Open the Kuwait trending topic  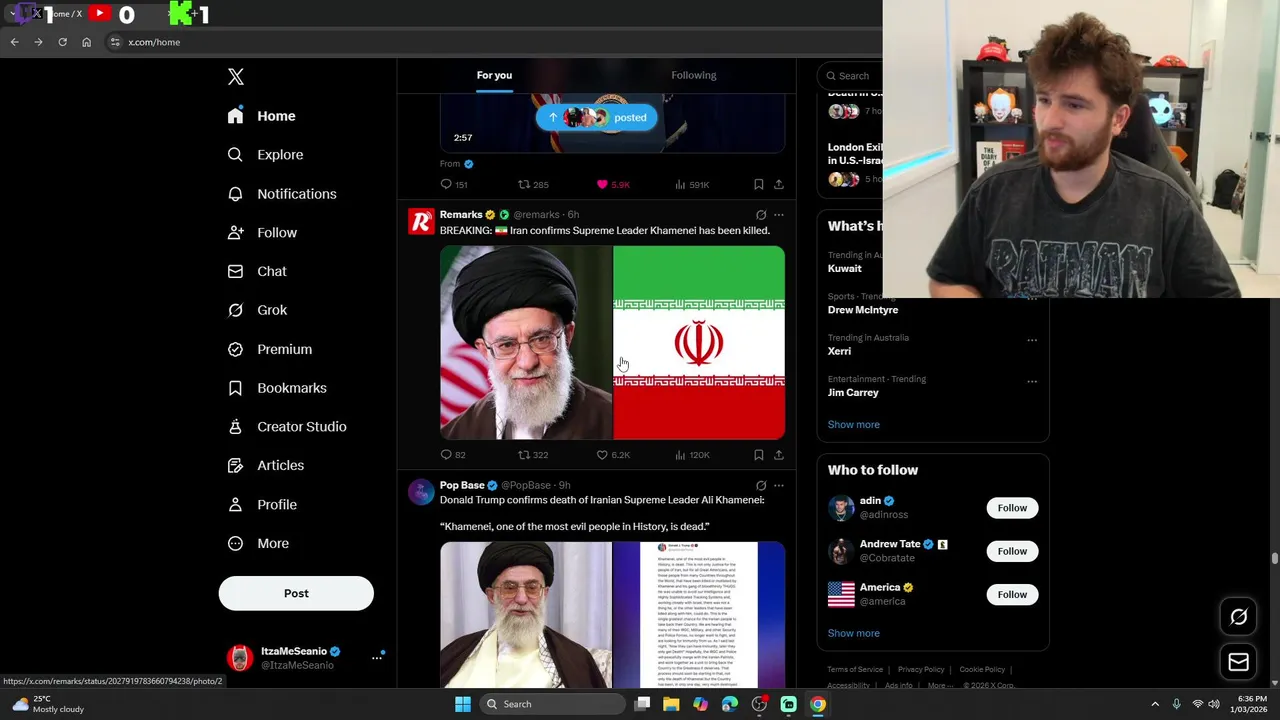click(844, 268)
